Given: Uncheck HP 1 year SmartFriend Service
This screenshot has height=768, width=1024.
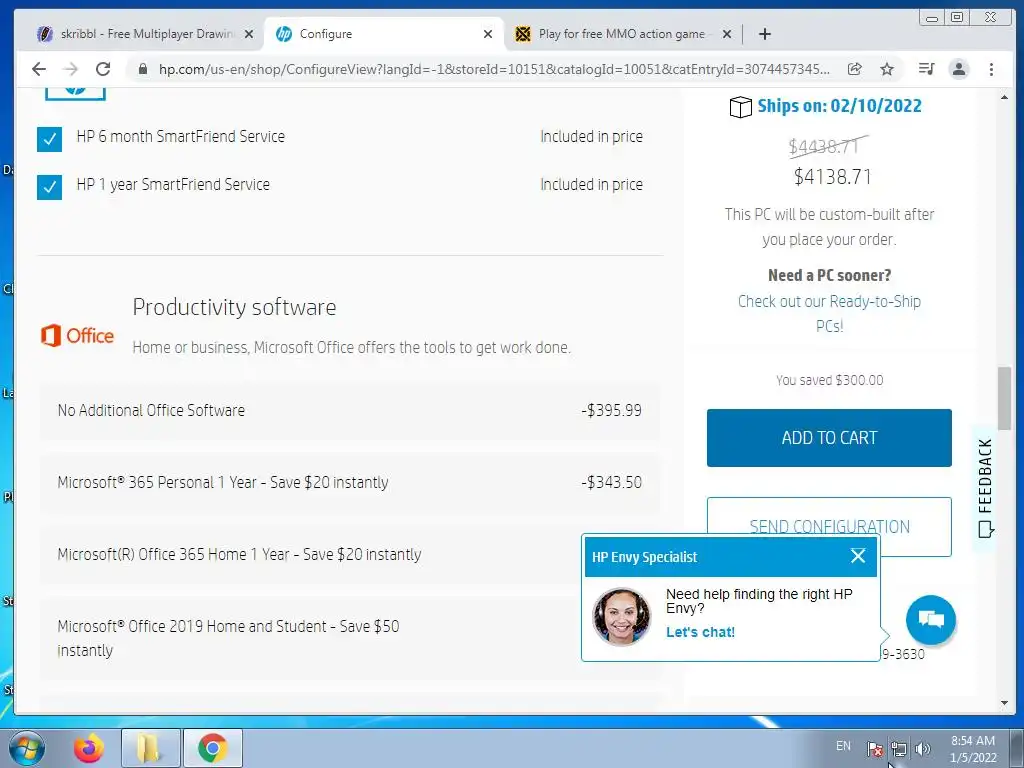Looking at the screenshot, I should pyautogui.click(x=50, y=187).
